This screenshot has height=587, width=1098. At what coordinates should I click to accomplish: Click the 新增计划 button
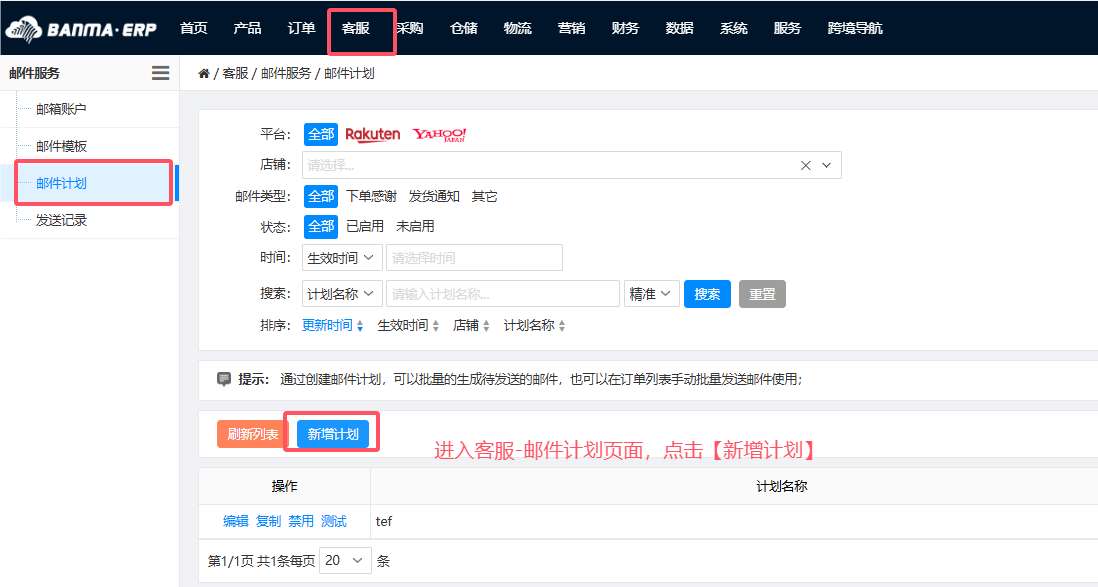coord(331,432)
